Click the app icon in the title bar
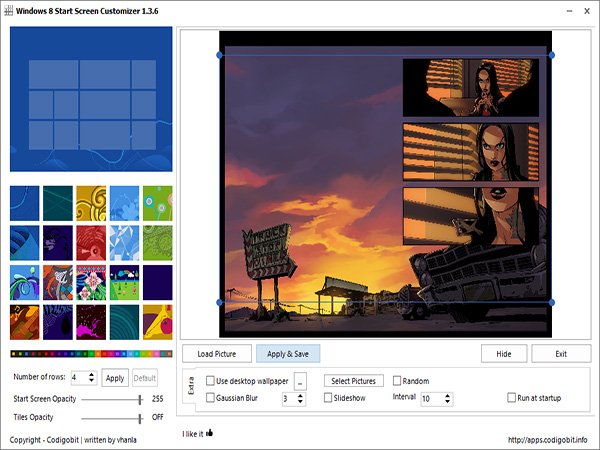600x450 pixels. [x=8, y=11]
